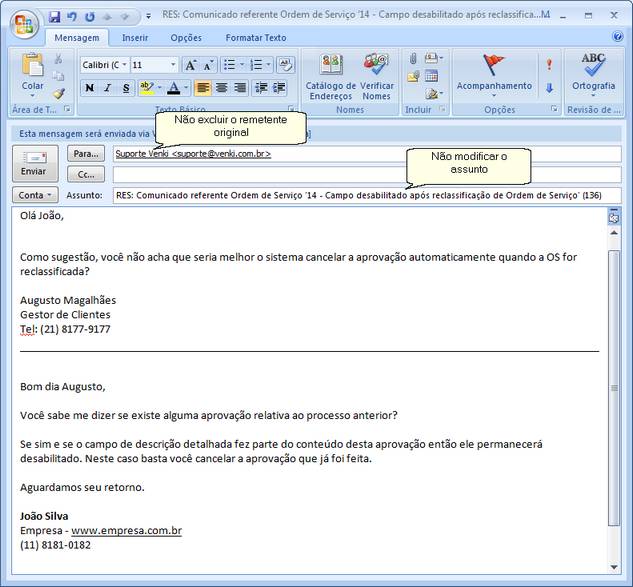Apply the yellow text highlight color
This screenshot has height=587, width=633.
pos(147,88)
